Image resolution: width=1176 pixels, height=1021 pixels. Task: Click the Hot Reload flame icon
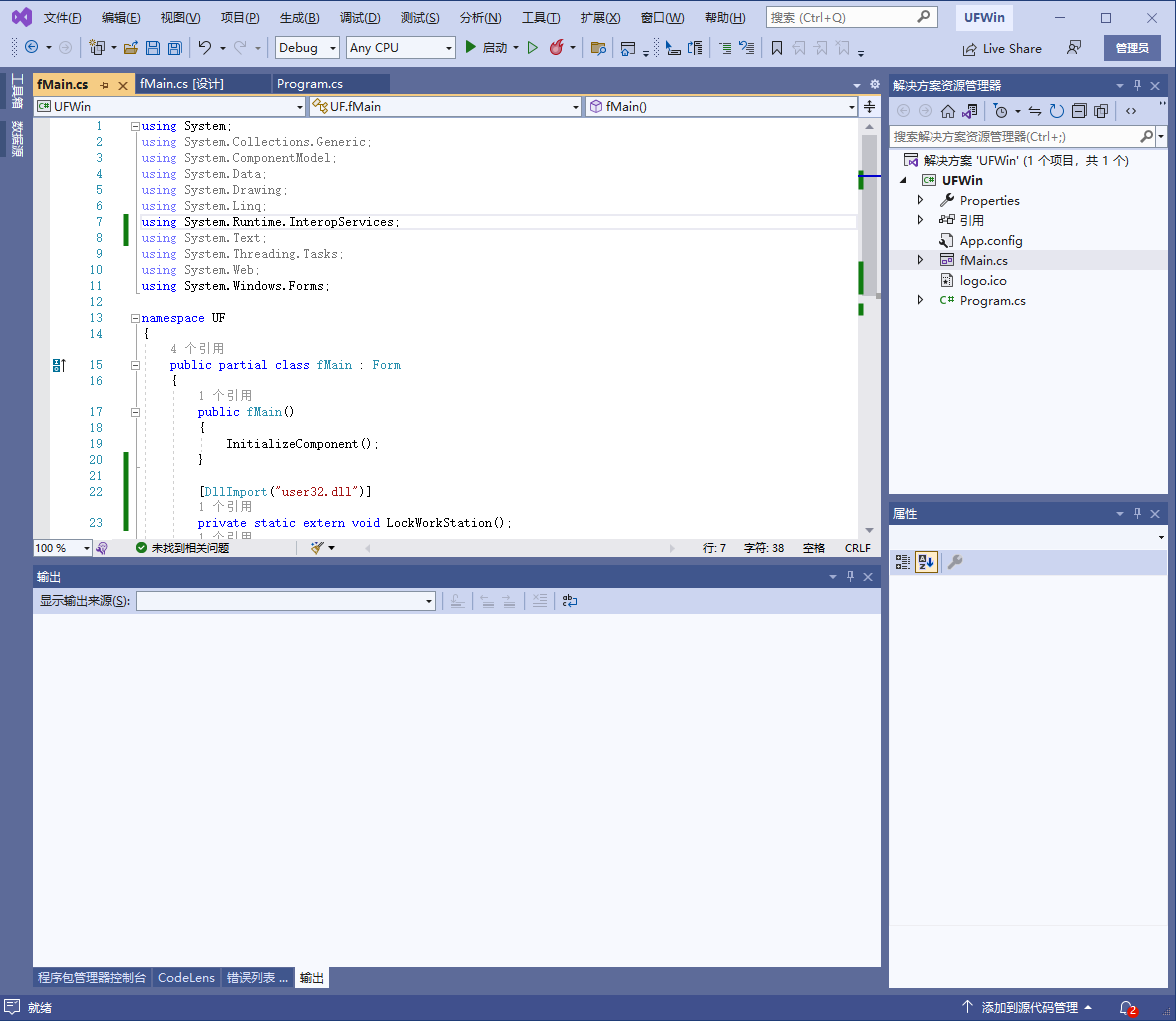[x=556, y=47]
